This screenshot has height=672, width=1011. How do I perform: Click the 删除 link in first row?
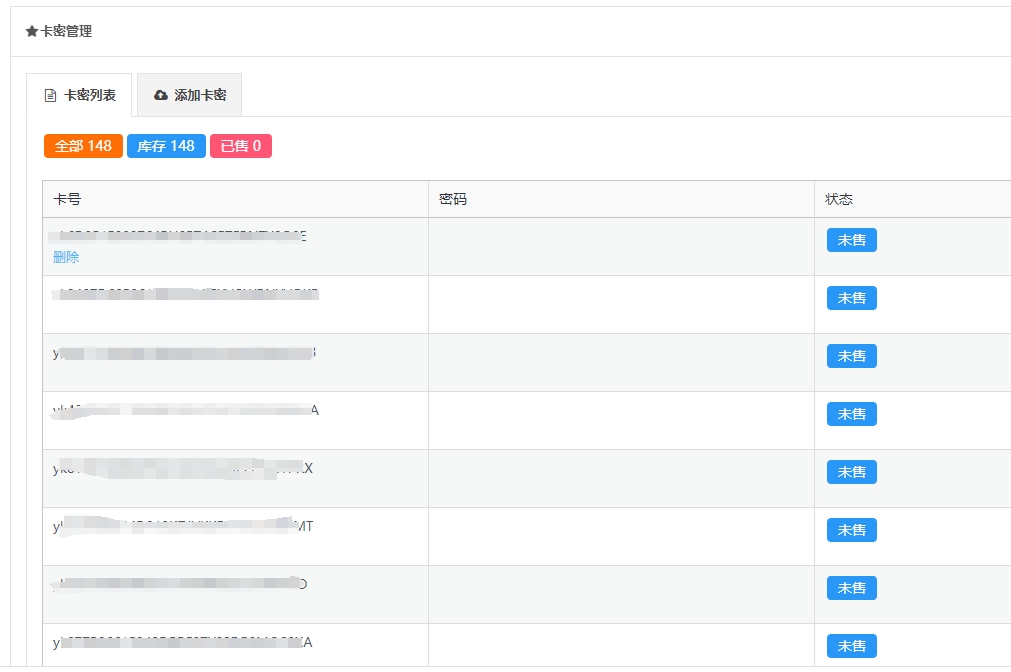click(x=66, y=257)
